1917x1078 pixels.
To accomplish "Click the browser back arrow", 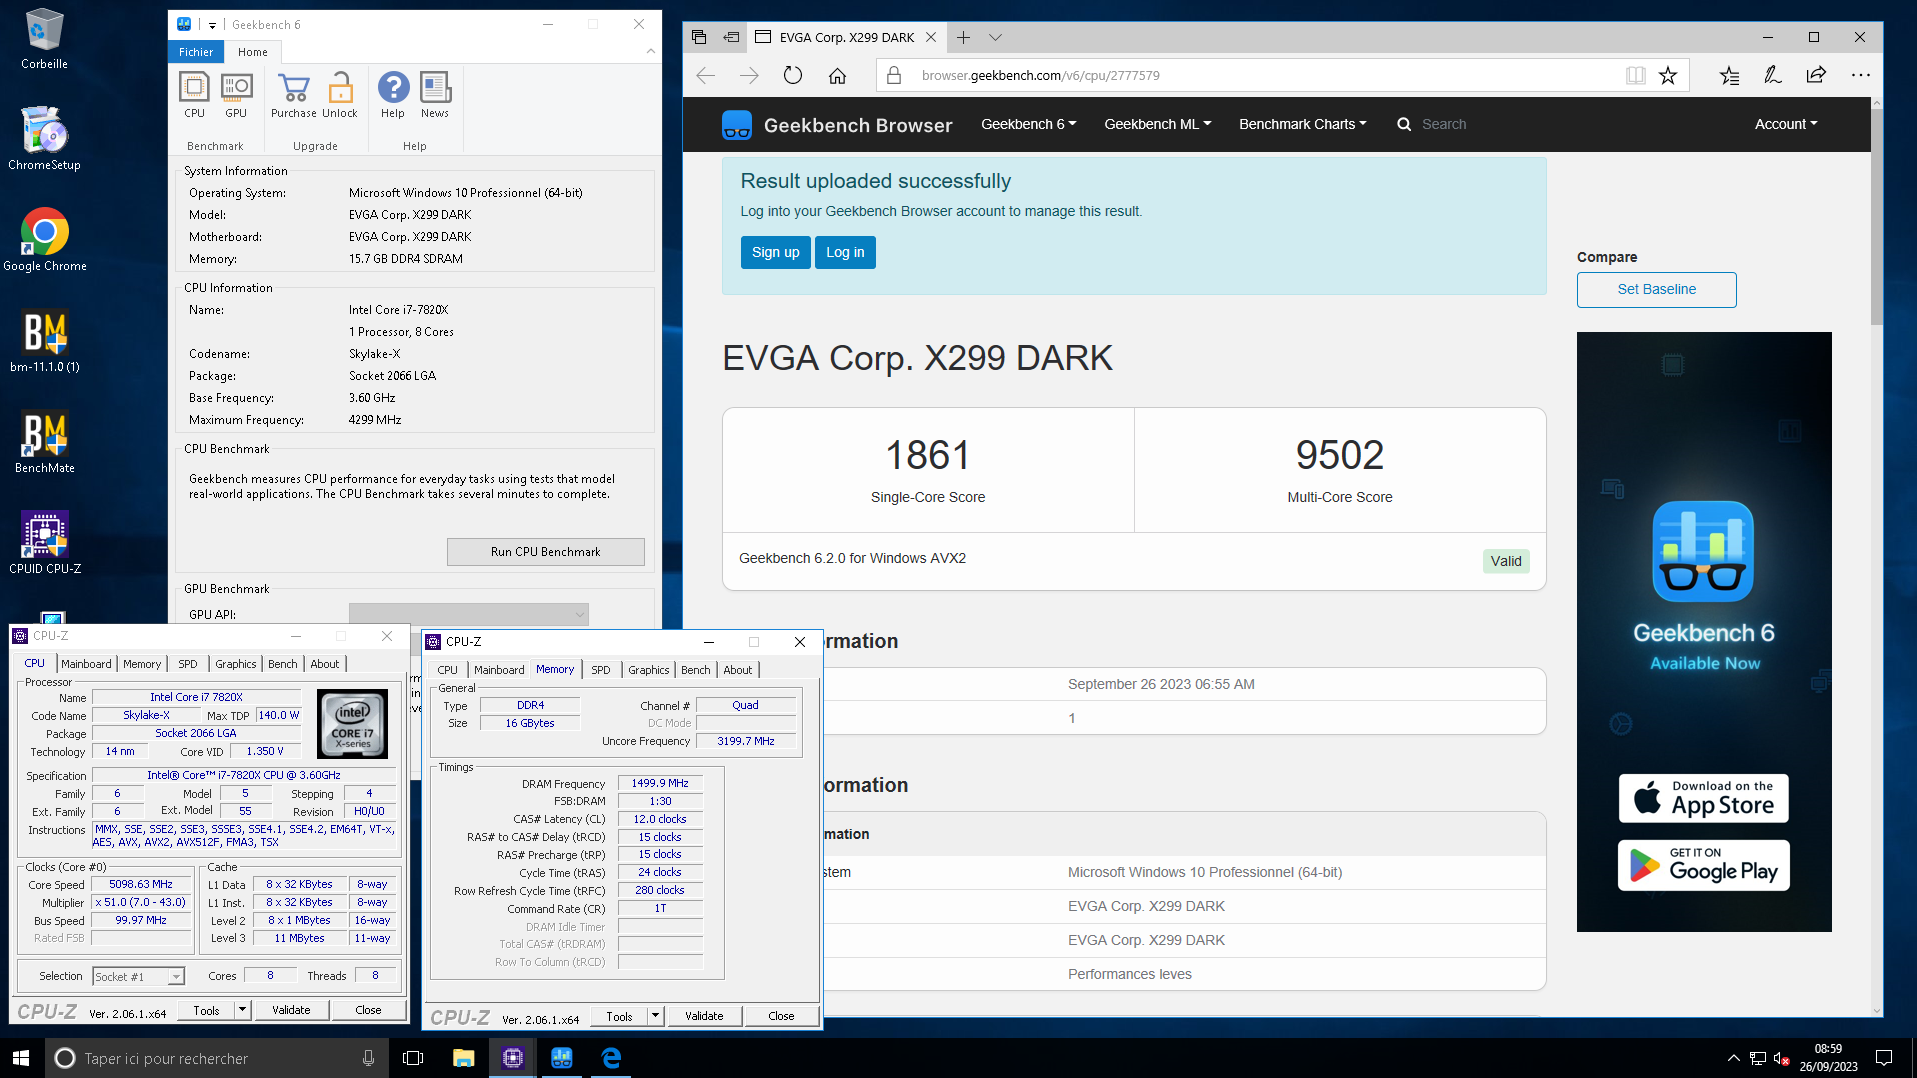I will tap(706, 75).
